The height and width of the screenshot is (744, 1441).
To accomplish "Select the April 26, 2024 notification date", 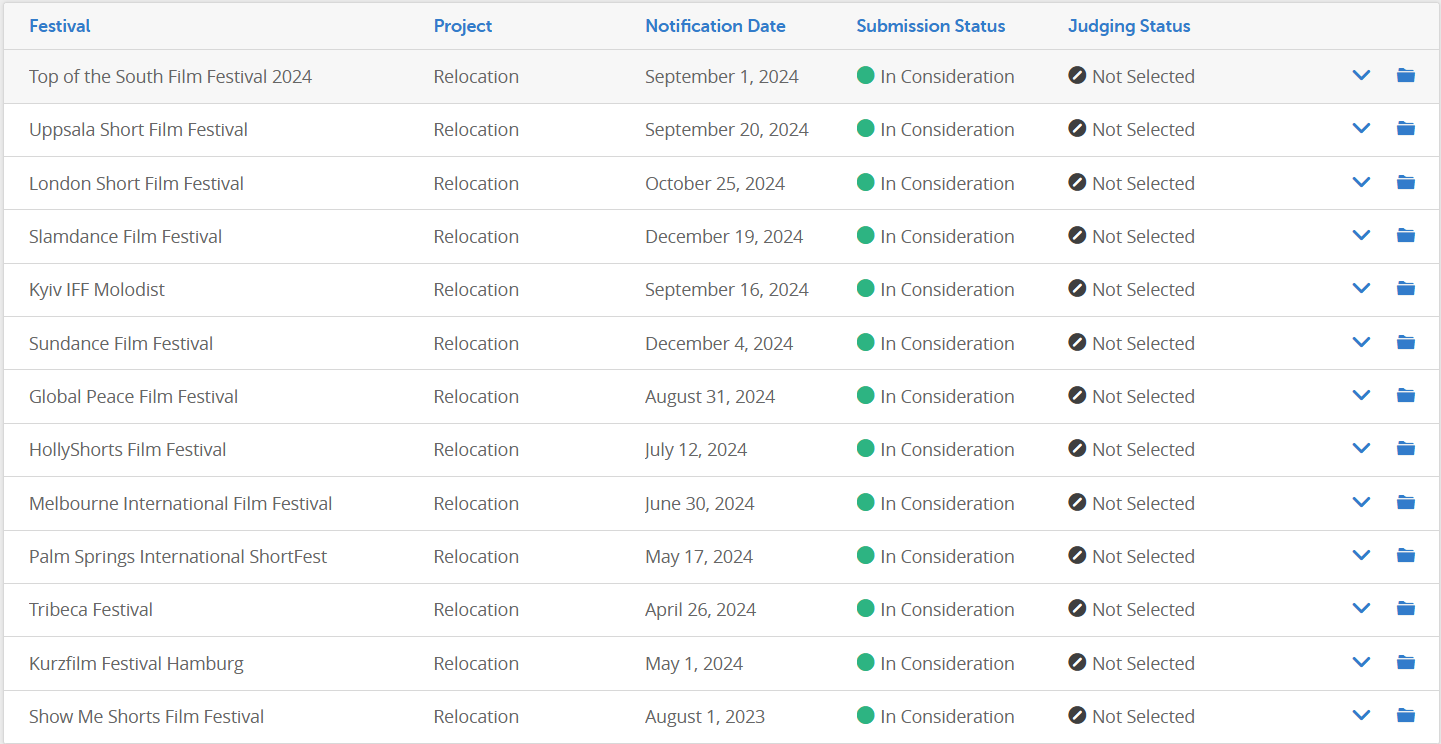I will [700, 610].
